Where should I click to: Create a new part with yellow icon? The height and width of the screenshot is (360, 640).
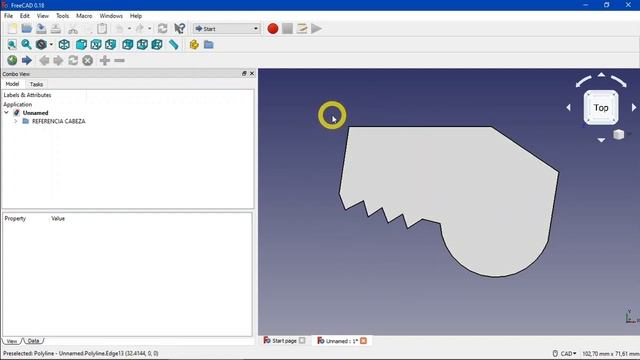194,44
